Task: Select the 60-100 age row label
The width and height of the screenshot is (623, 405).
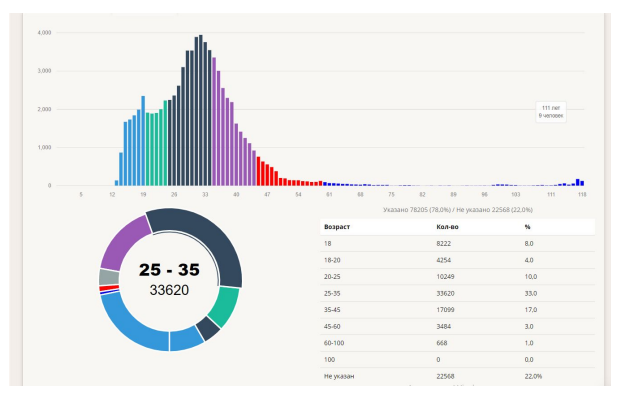Action: (334, 343)
